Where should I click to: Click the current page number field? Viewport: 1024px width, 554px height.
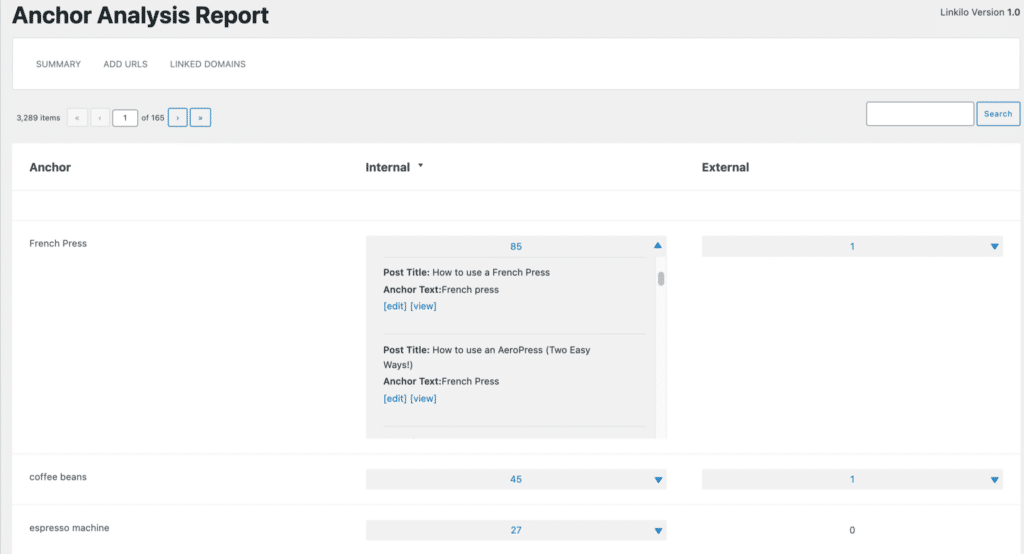[x=125, y=118]
